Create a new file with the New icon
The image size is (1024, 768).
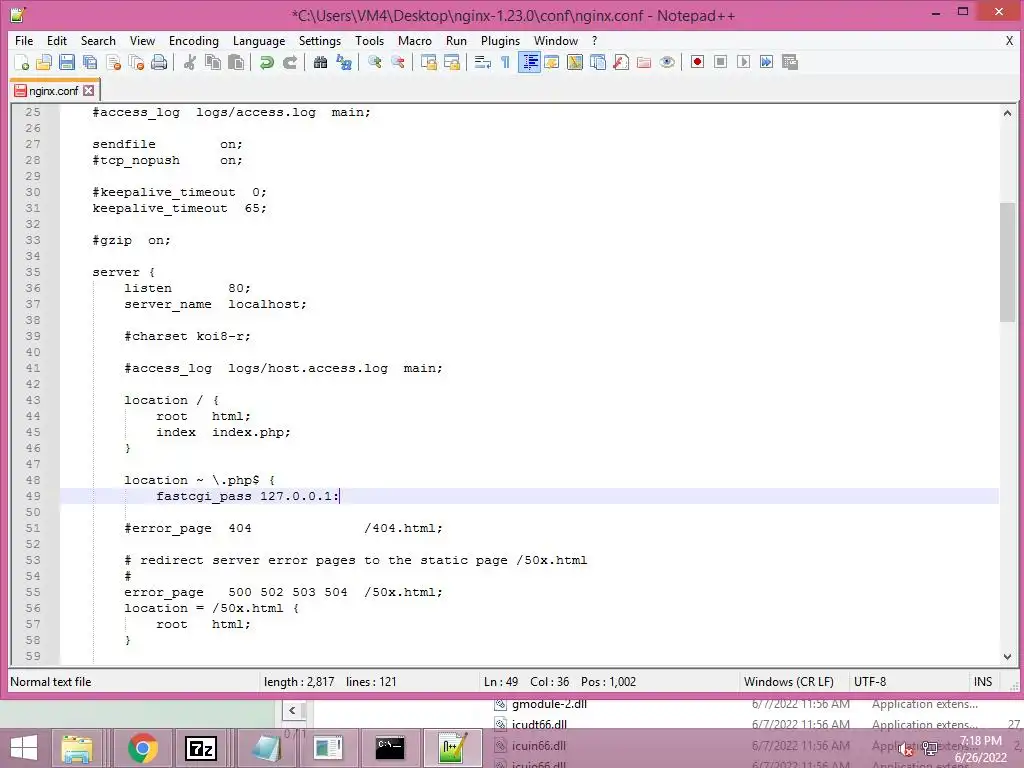pyautogui.click(x=22, y=62)
